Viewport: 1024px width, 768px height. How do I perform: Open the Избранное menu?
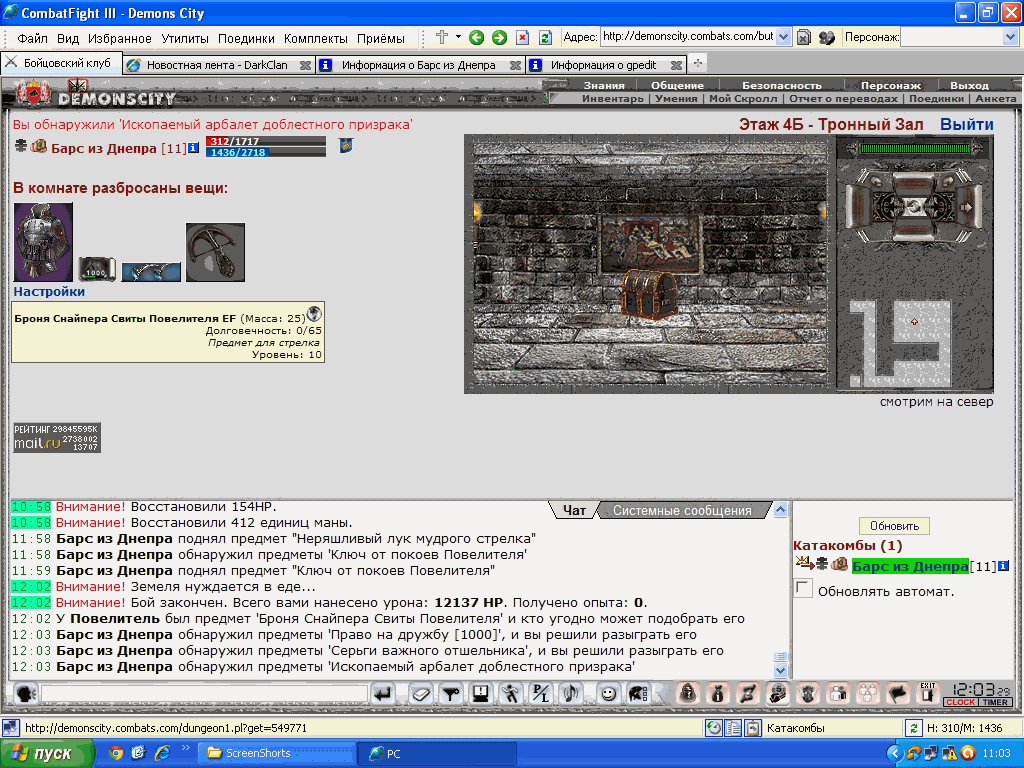point(120,39)
